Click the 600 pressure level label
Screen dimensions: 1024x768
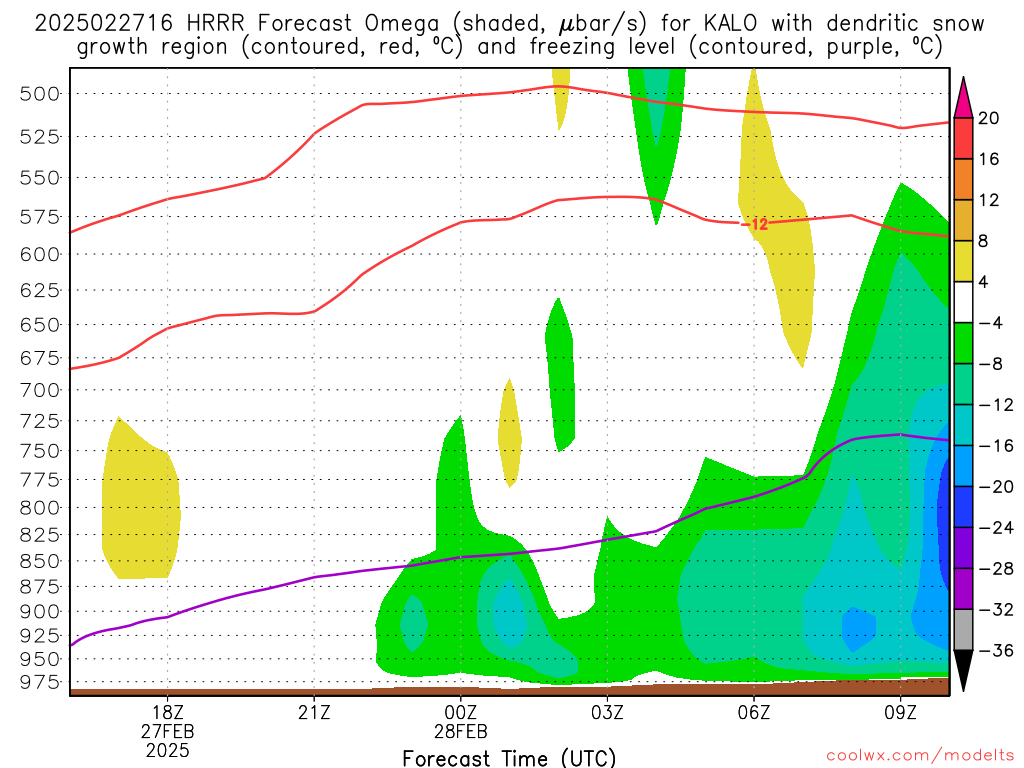tap(39, 254)
